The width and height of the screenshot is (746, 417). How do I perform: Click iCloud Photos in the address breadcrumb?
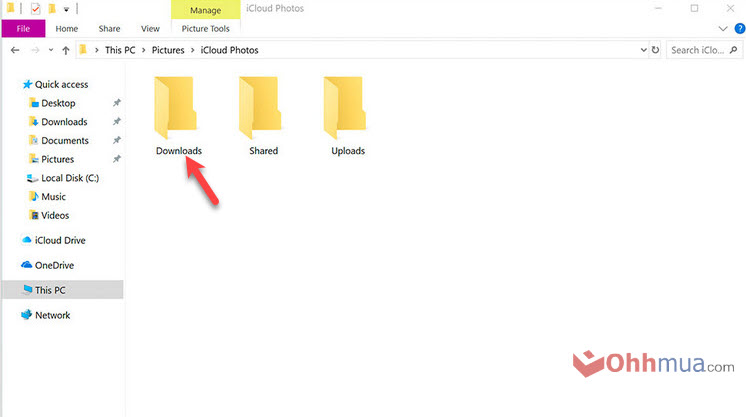[229, 50]
